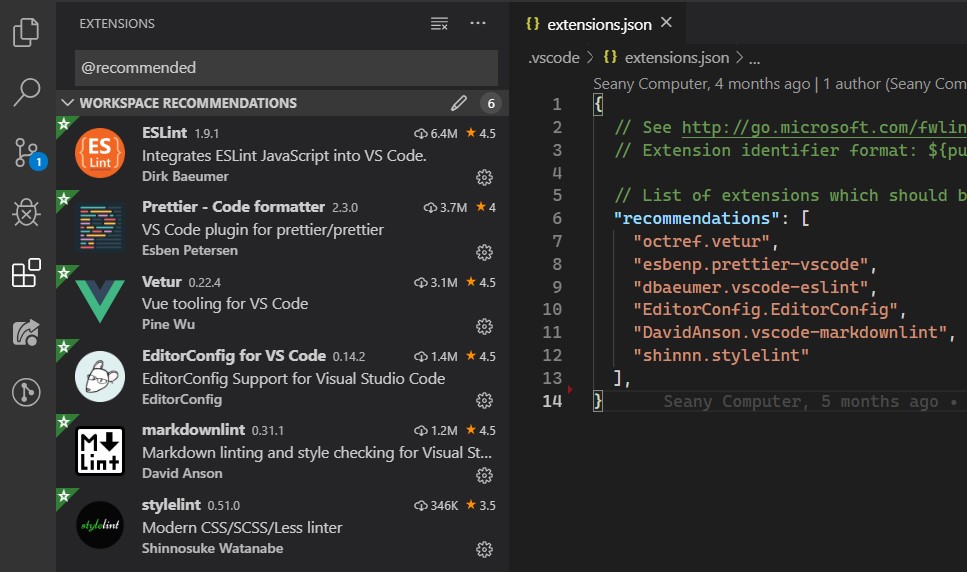
Task: Click "esbenp.prettier-vscode" on line 8
Action: (751, 264)
